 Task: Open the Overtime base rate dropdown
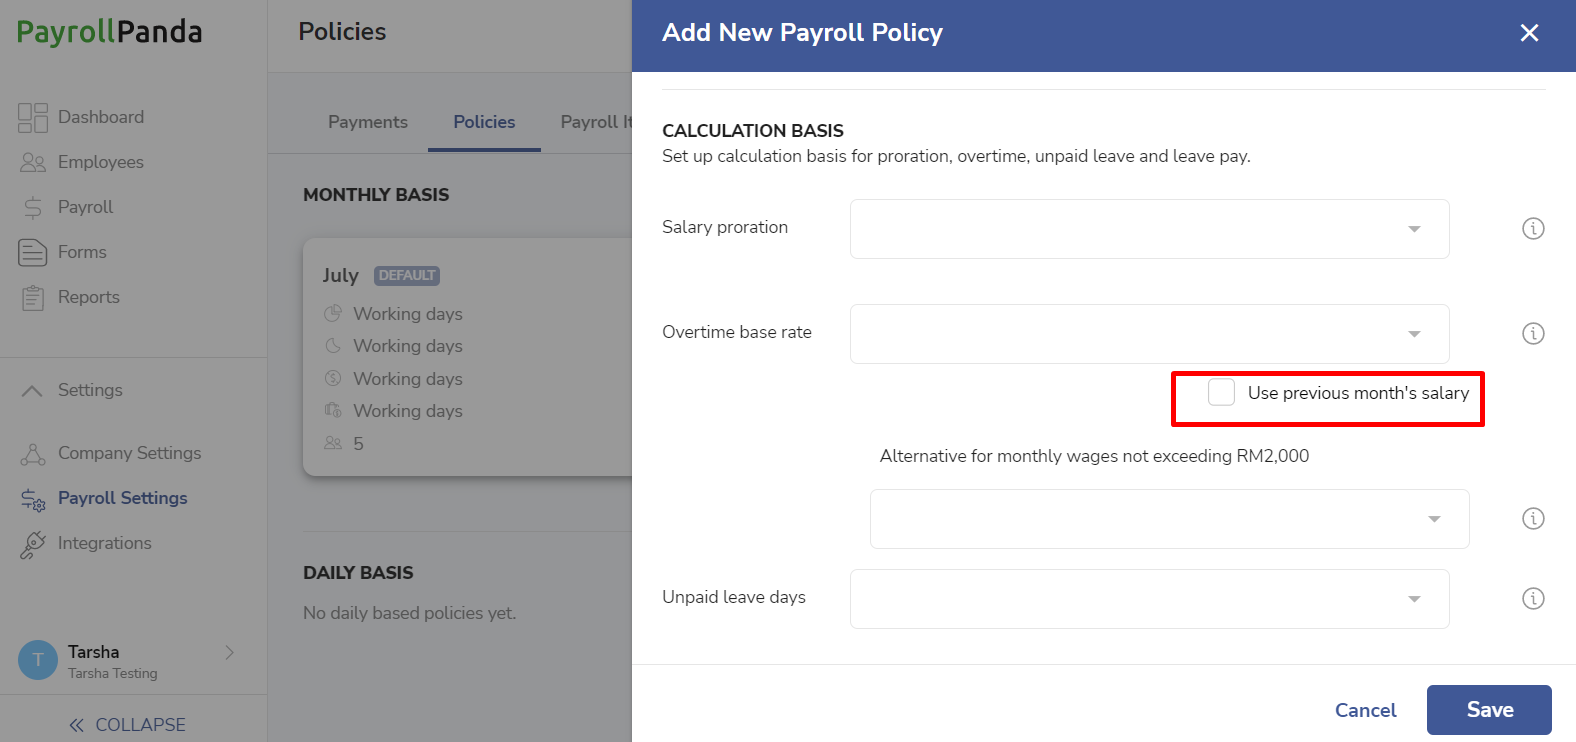point(1149,334)
